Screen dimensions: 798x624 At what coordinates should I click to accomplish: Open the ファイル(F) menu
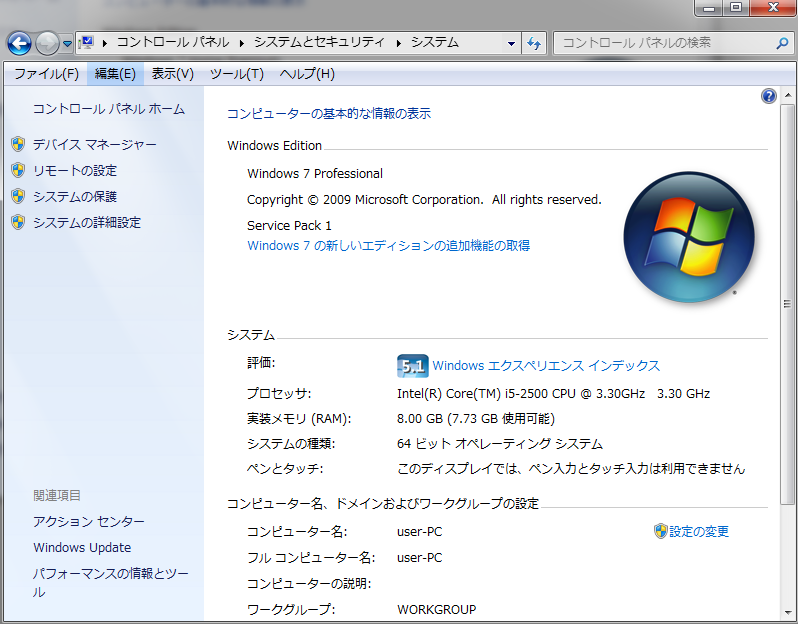coord(46,74)
